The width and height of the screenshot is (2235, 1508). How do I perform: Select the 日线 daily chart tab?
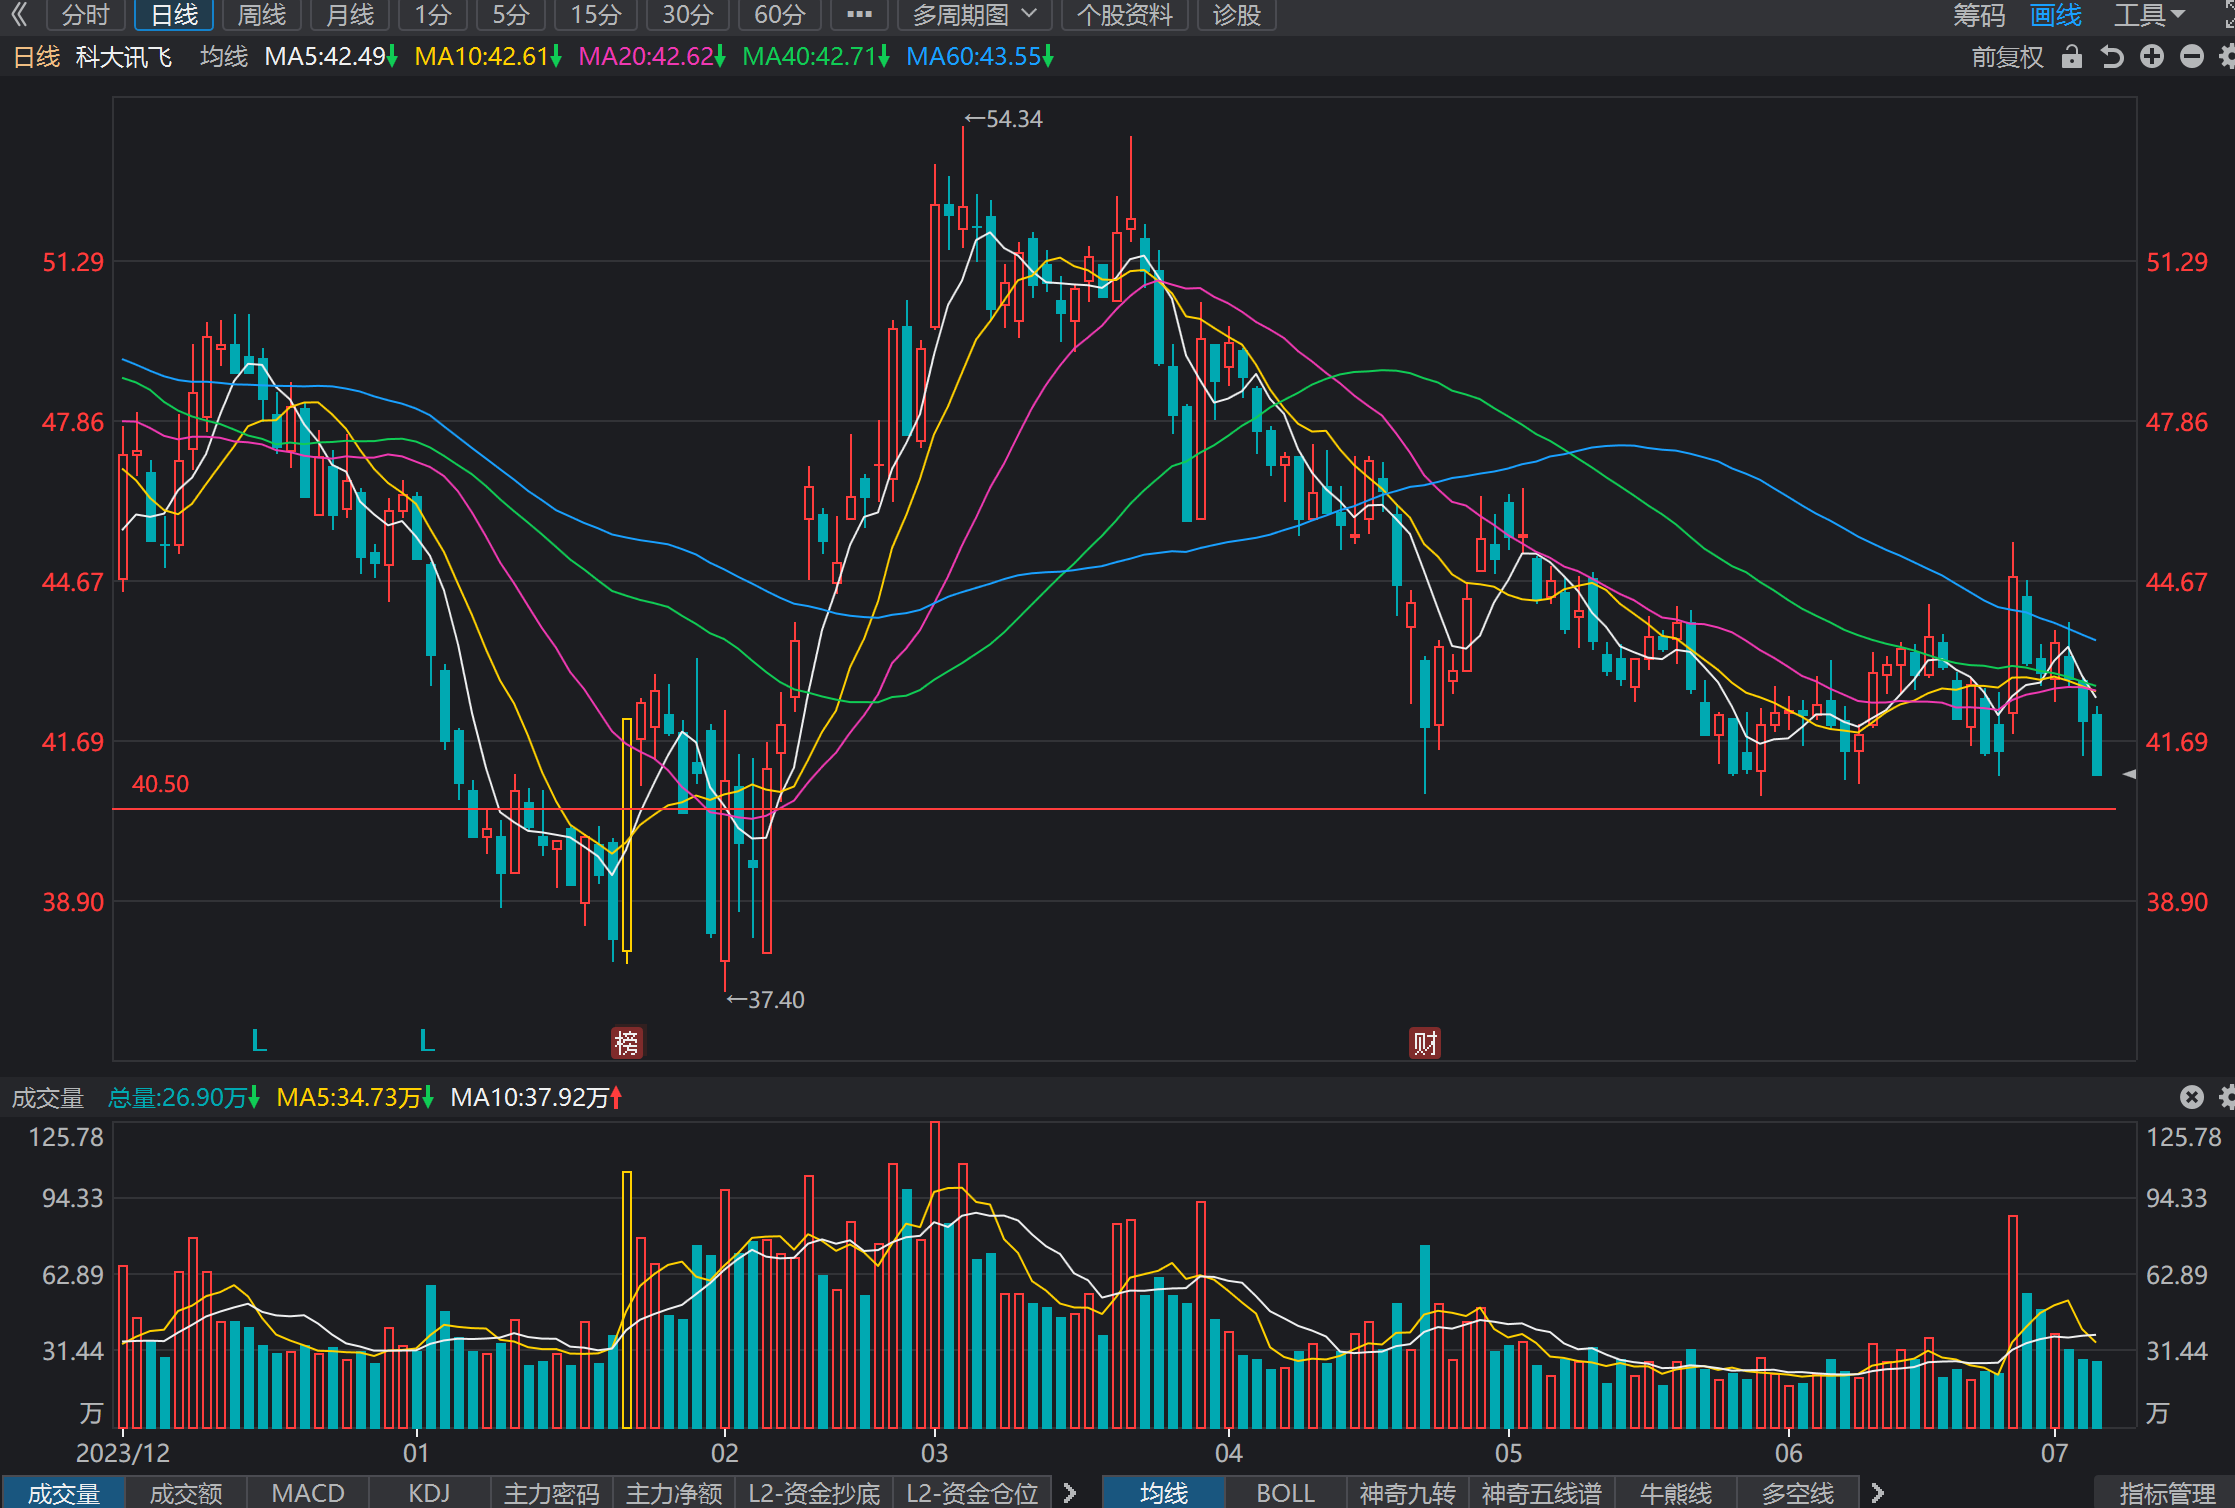pos(174,14)
